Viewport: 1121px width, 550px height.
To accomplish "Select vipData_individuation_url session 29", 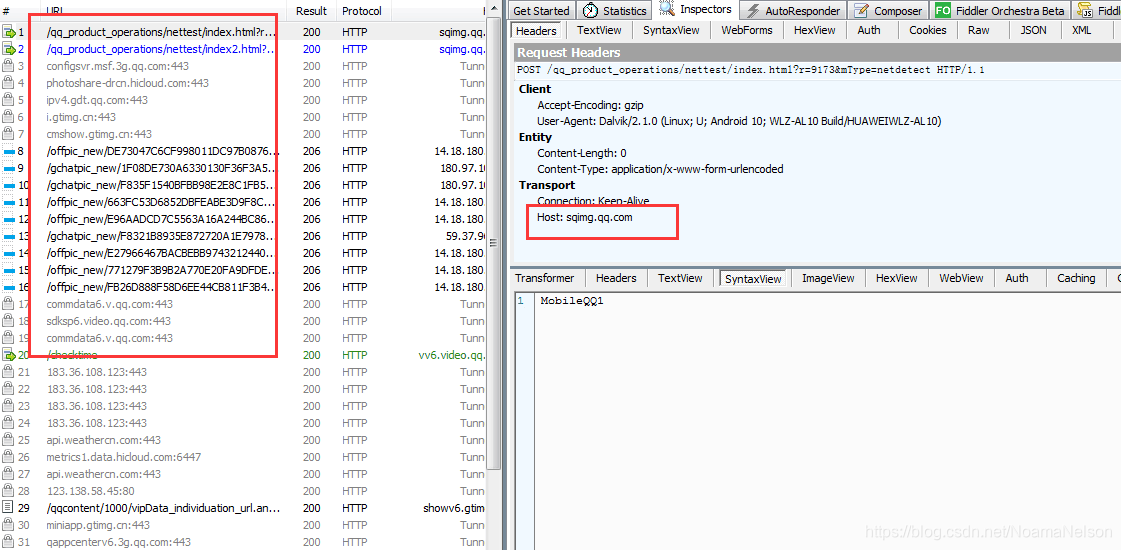I will (x=243, y=509).
